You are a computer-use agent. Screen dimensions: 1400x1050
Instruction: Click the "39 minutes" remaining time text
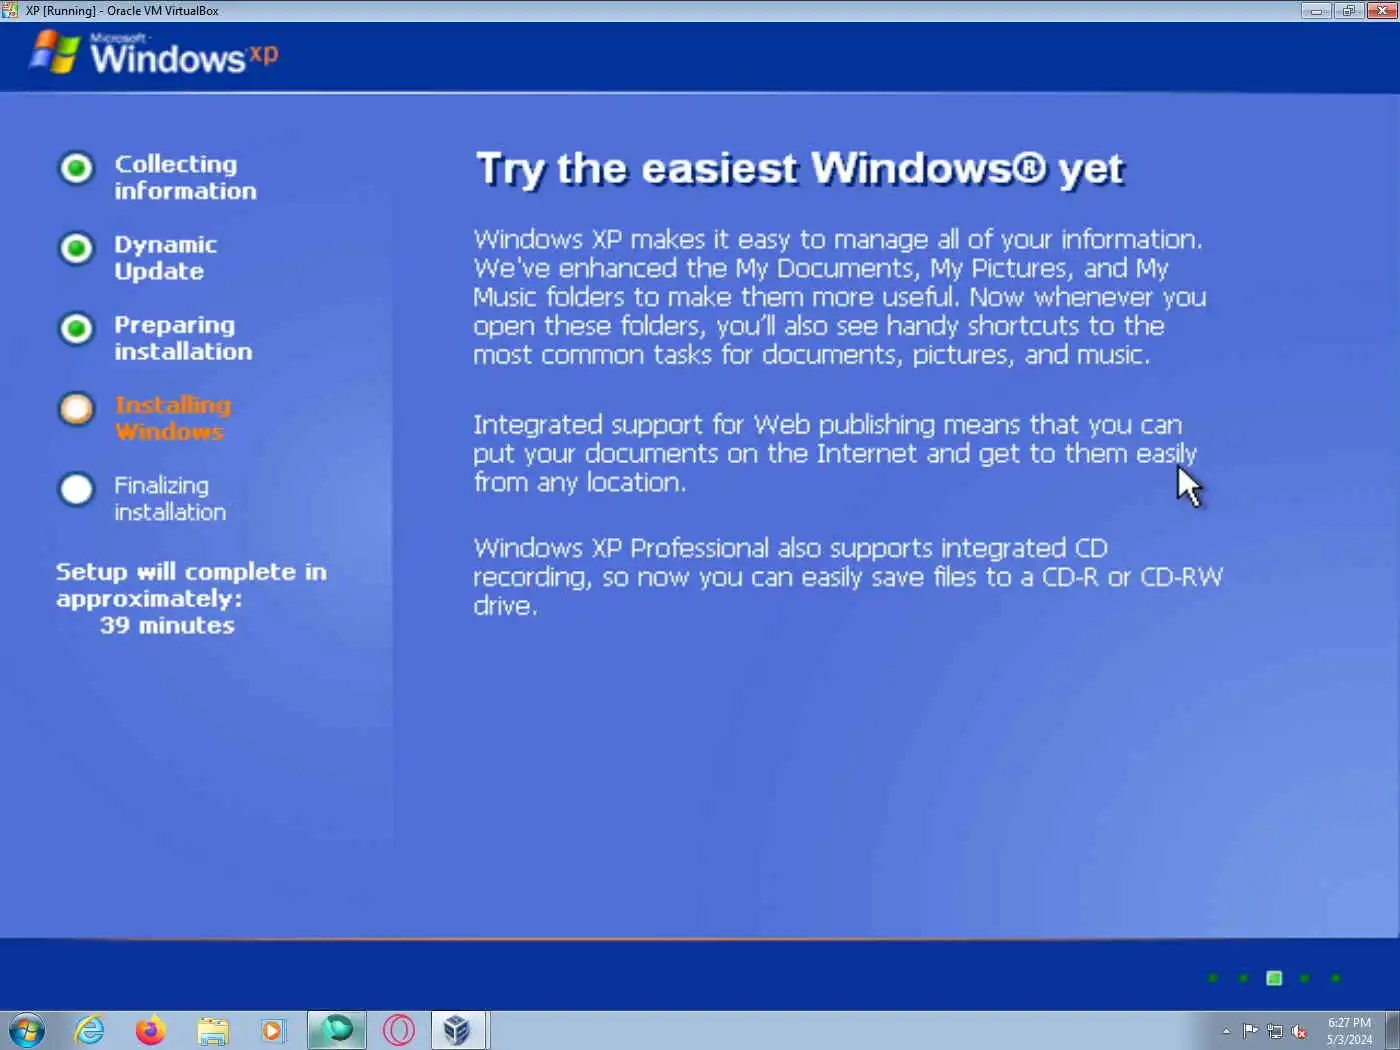(167, 625)
